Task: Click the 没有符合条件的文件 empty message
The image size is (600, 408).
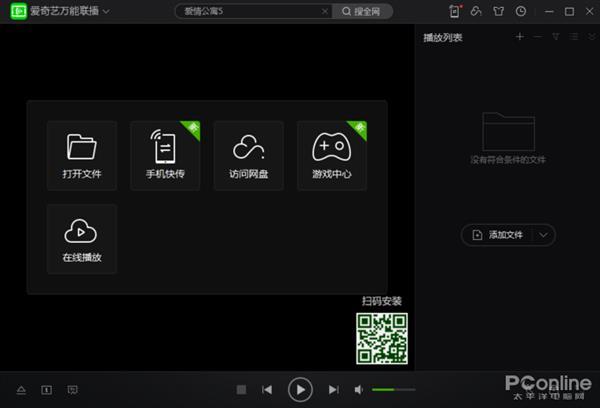Action: [x=508, y=160]
